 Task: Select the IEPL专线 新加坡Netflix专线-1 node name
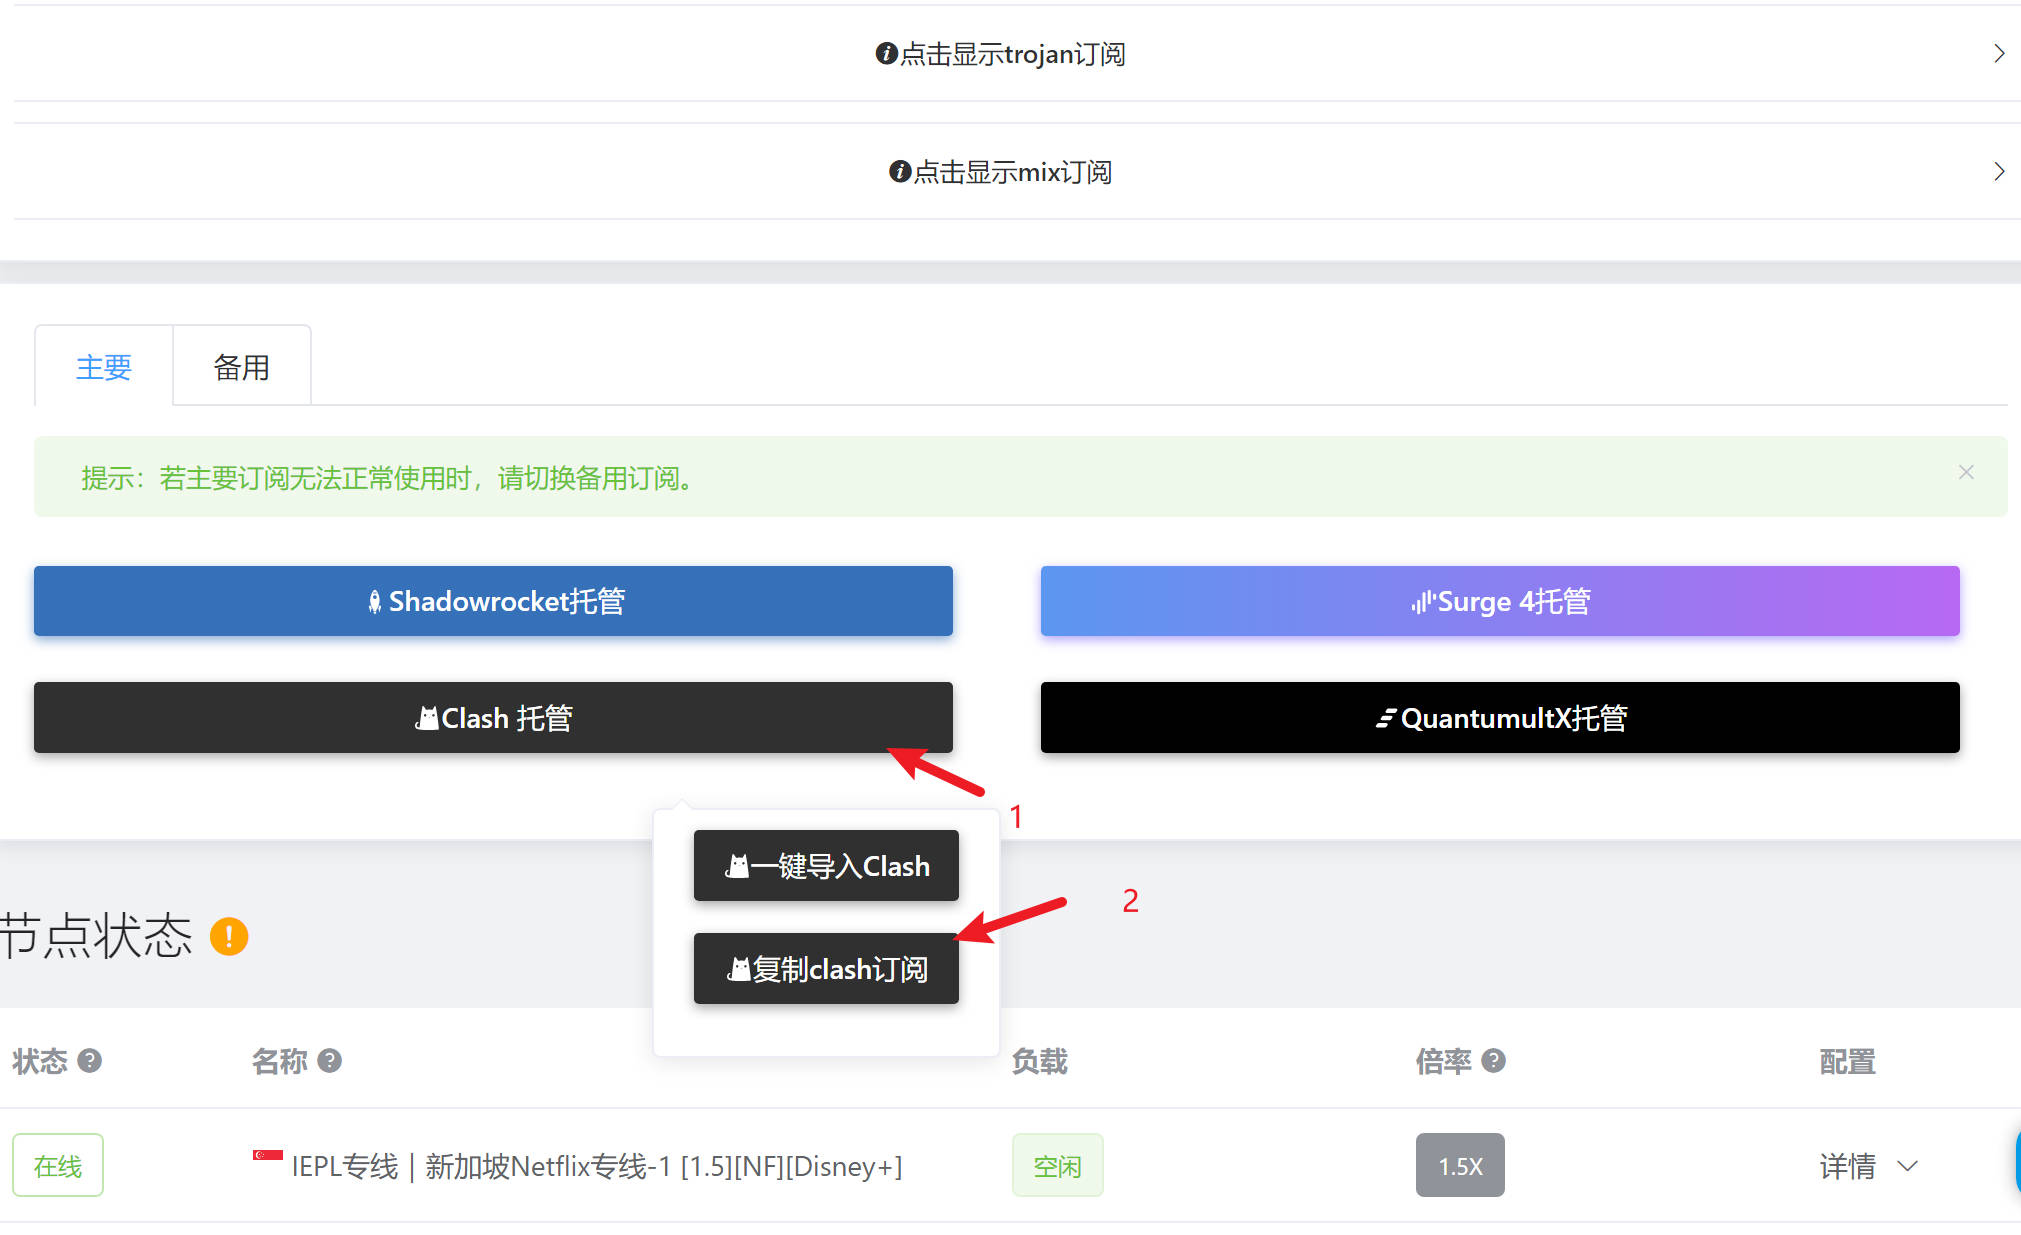click(x=597, y=1166)
